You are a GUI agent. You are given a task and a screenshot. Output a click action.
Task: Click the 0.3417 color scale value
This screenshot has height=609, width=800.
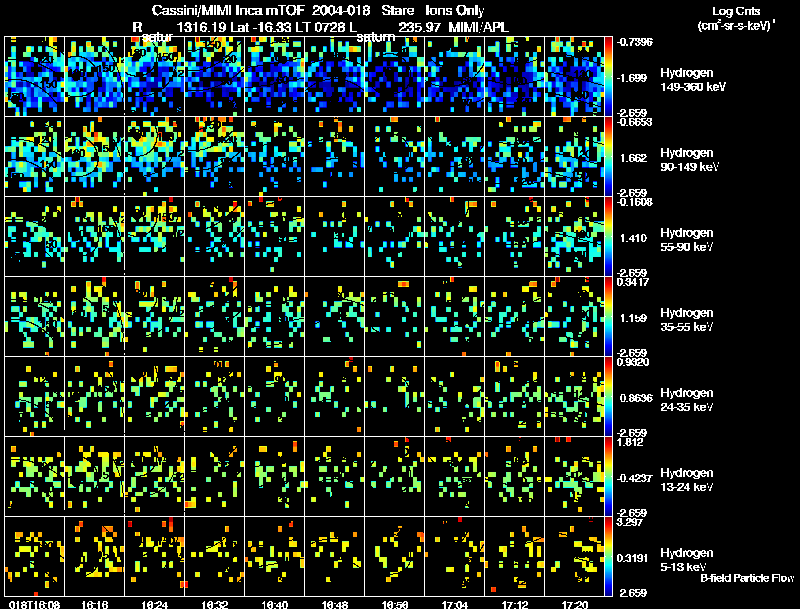click(x=633, y=282)
